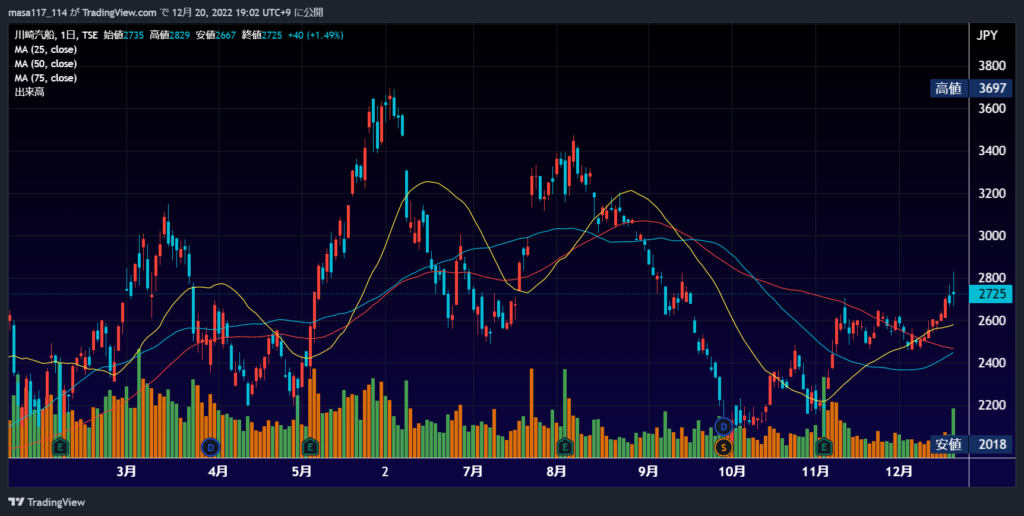
Task: Click the masa117_114 author name in header
Action: [x=37, y=12]
